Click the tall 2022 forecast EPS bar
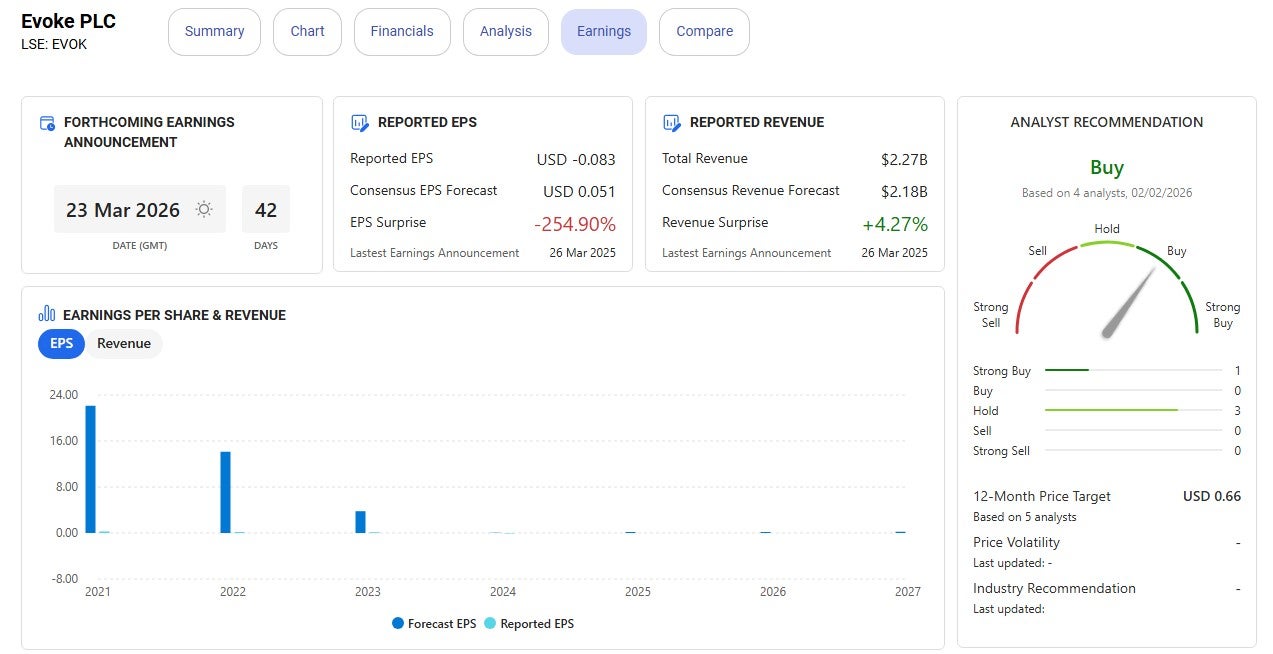1273x654 pixels. 224,490
